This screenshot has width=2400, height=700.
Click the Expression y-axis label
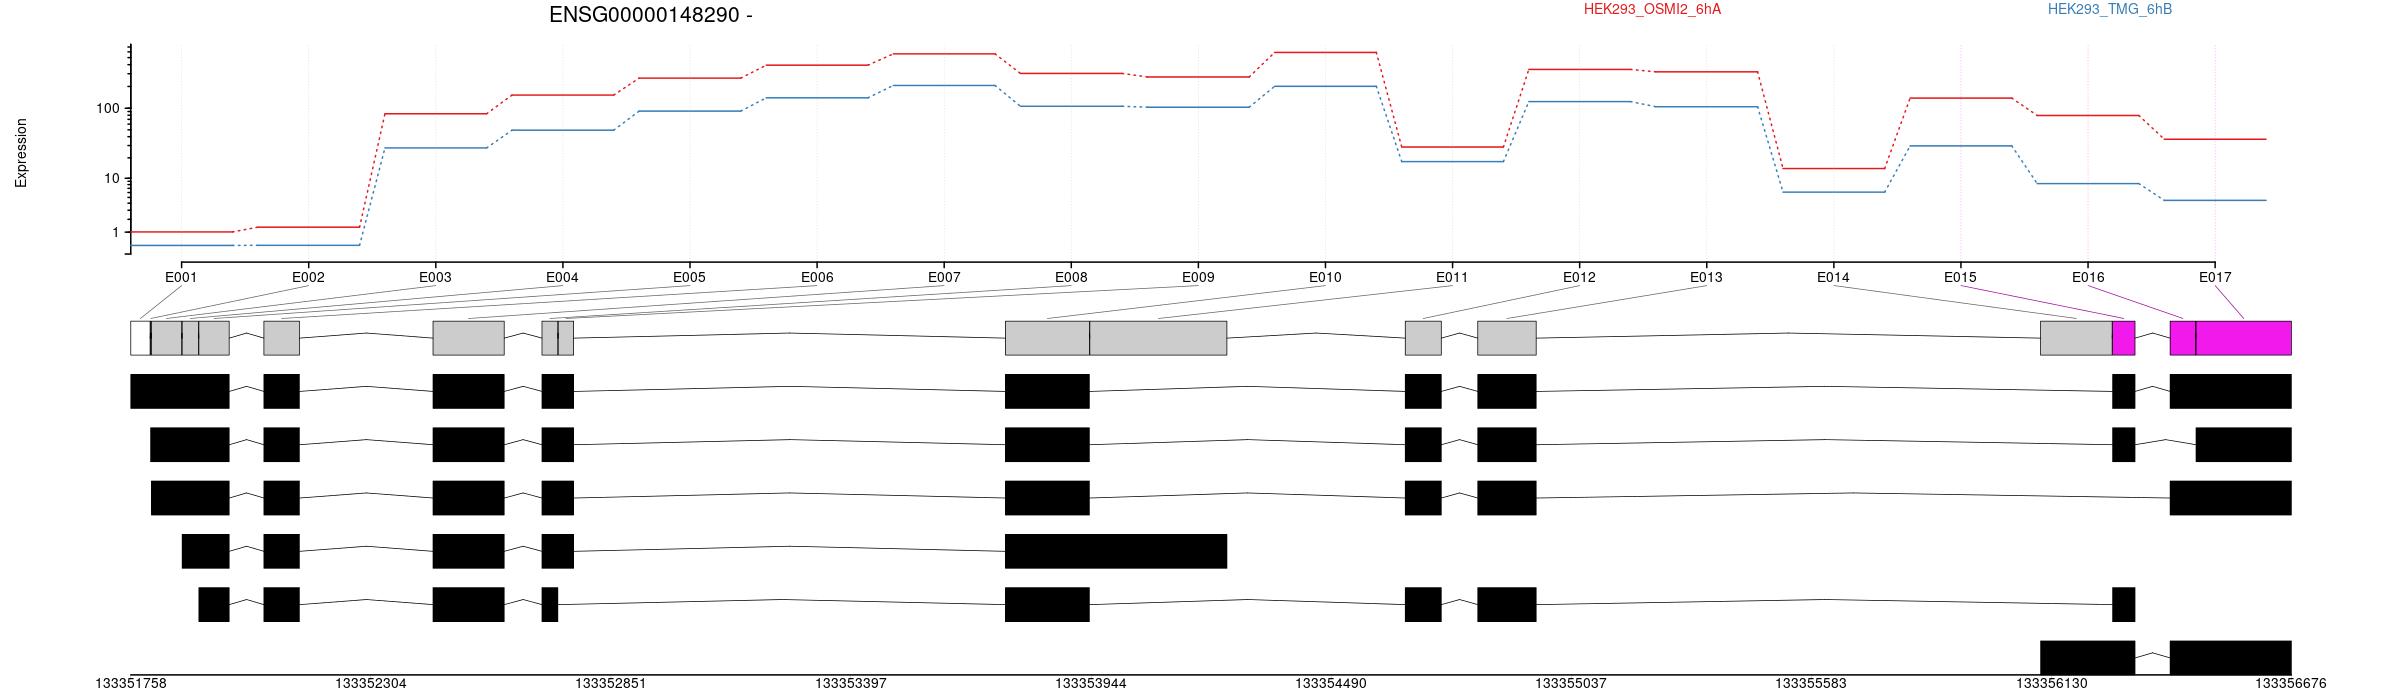(x=21, y=153)
